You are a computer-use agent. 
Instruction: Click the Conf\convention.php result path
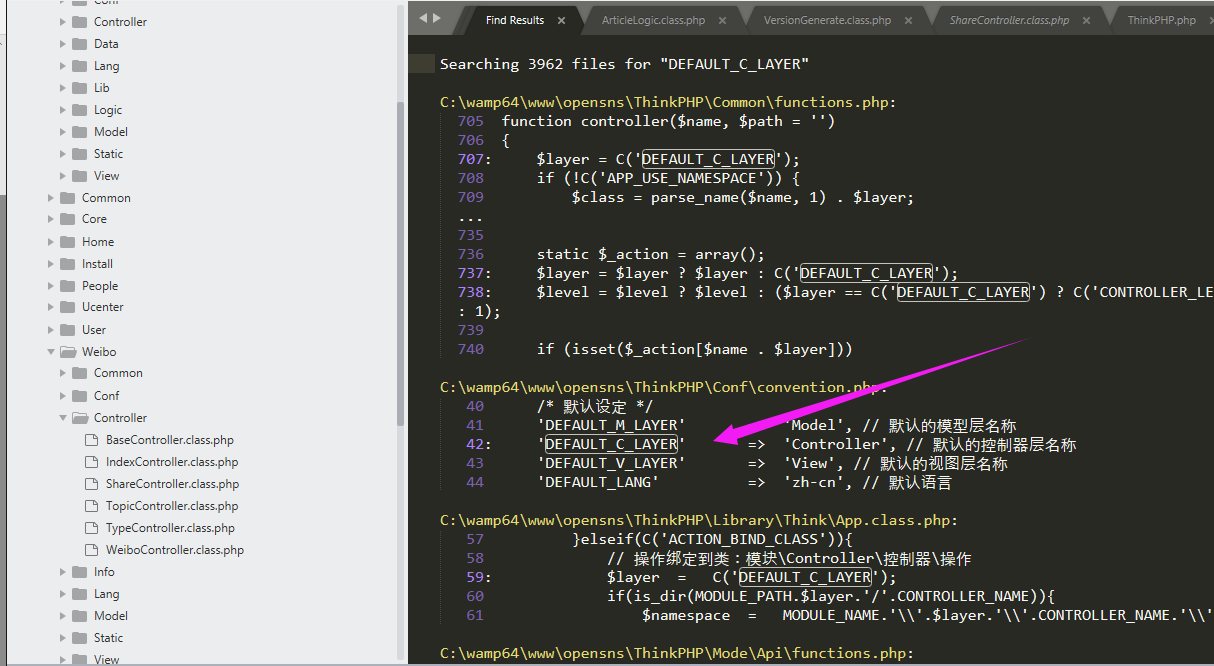point(663,387)
